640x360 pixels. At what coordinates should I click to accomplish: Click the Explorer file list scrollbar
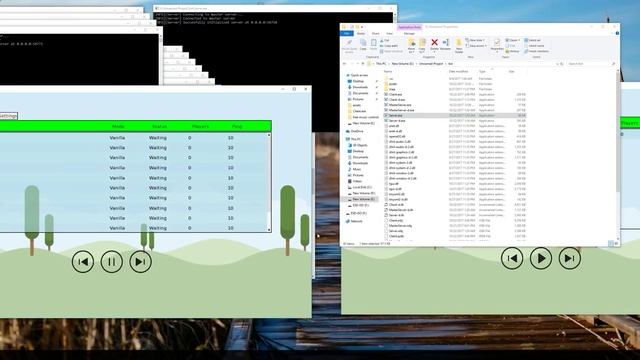click(618, 155)
